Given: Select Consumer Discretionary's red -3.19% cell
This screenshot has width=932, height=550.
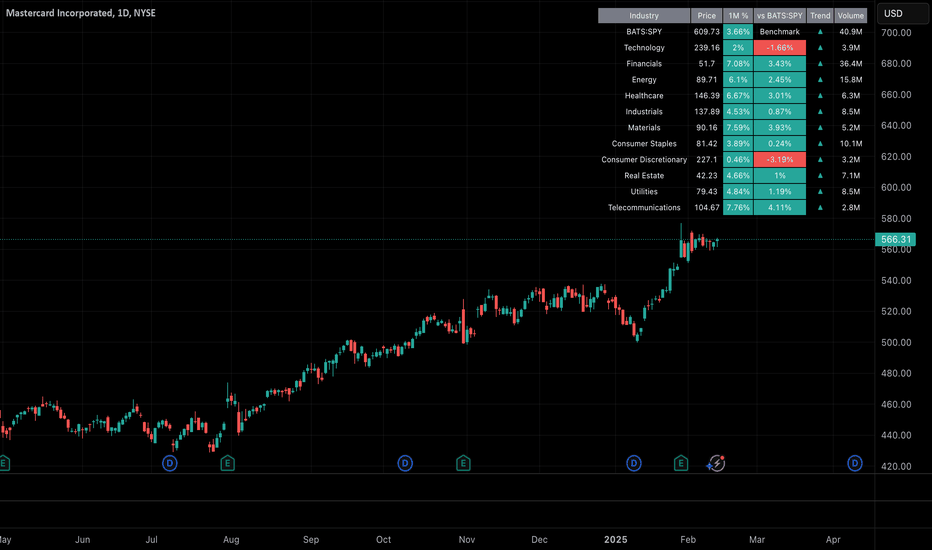Looking at the screenshot, I should (780, 159).
